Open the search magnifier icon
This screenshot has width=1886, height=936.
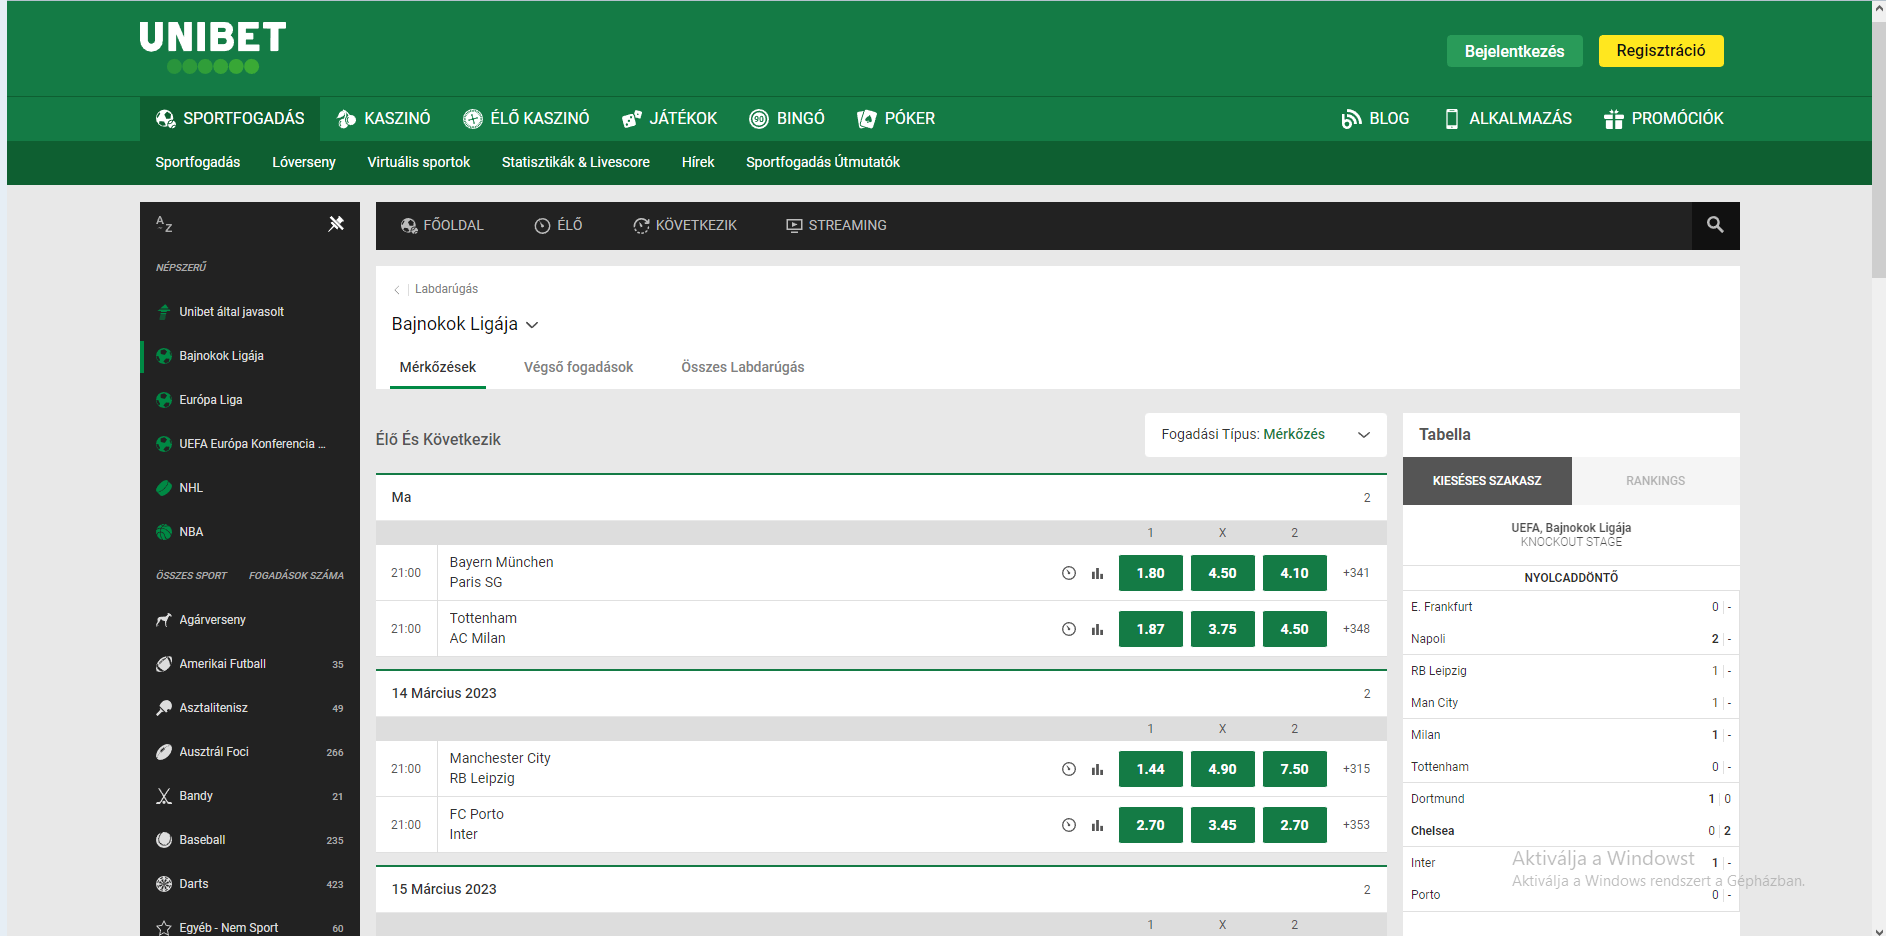click(x=1715, y=225)
